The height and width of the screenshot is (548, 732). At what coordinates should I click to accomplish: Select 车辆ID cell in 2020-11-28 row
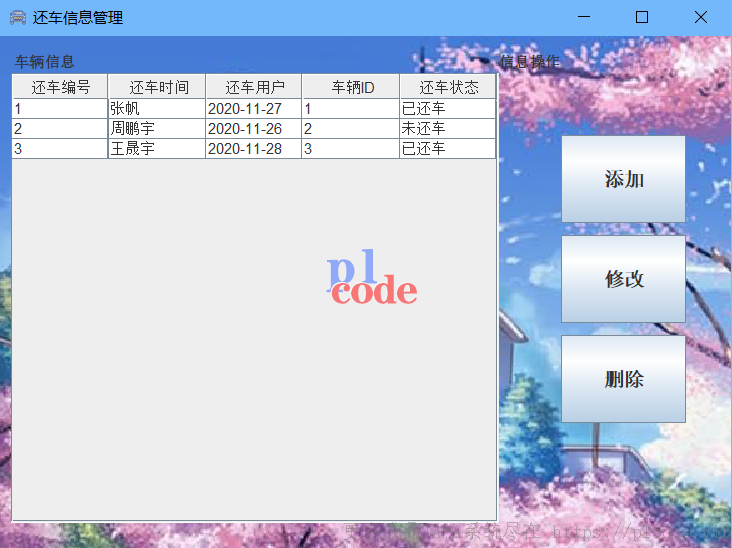[351, 149]
